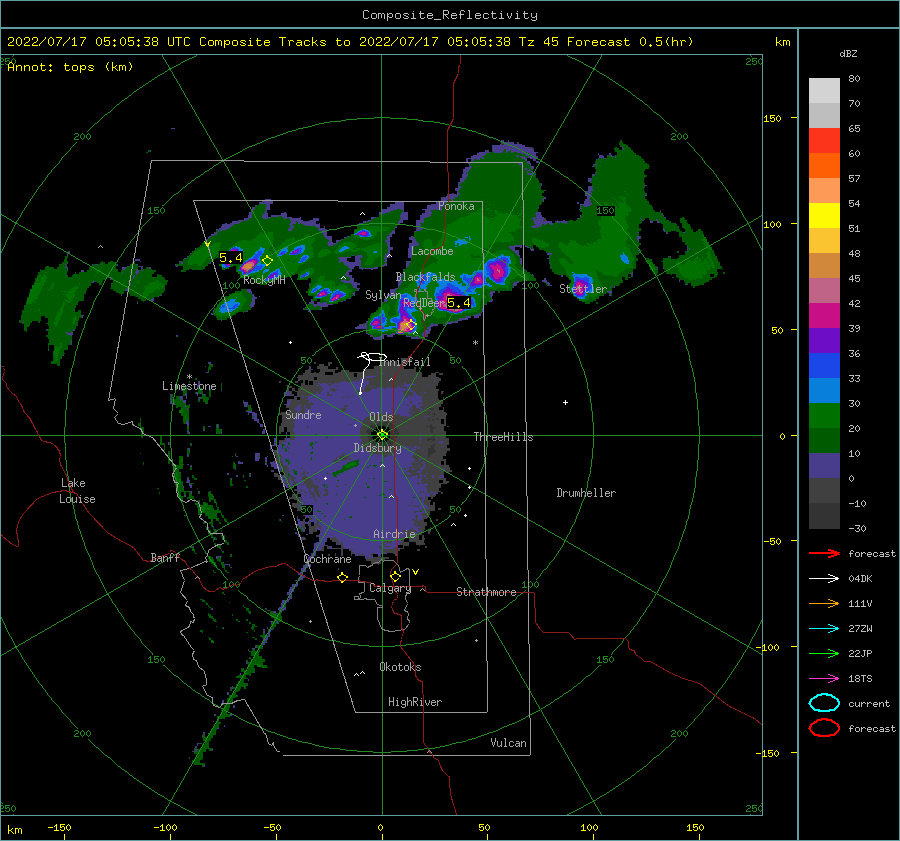Click the Okotoks label
The image size is (900, 841).
click(x=400, y=667)
